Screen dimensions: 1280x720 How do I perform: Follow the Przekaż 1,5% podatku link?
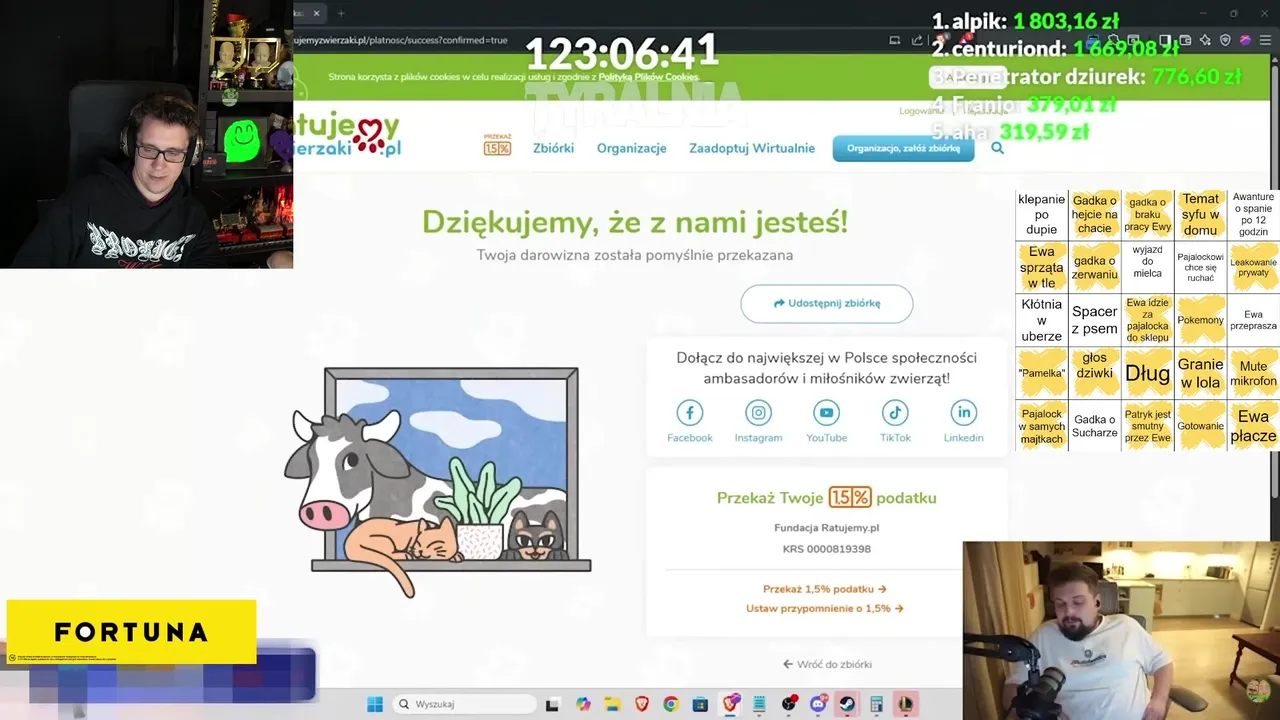click(x=824, y=589)
